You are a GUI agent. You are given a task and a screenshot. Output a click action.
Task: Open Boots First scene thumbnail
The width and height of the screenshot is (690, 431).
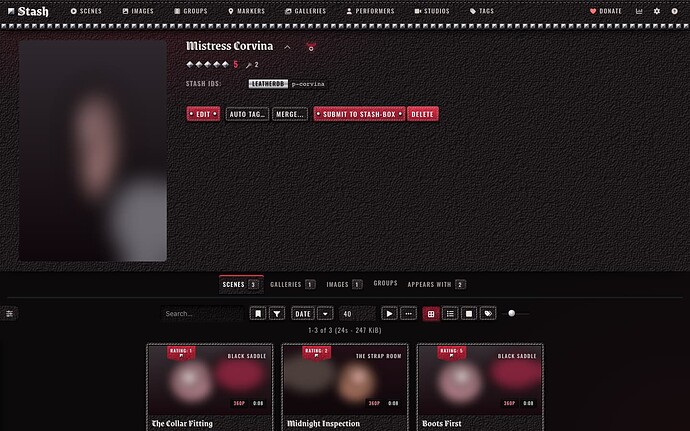pos(480,379)
